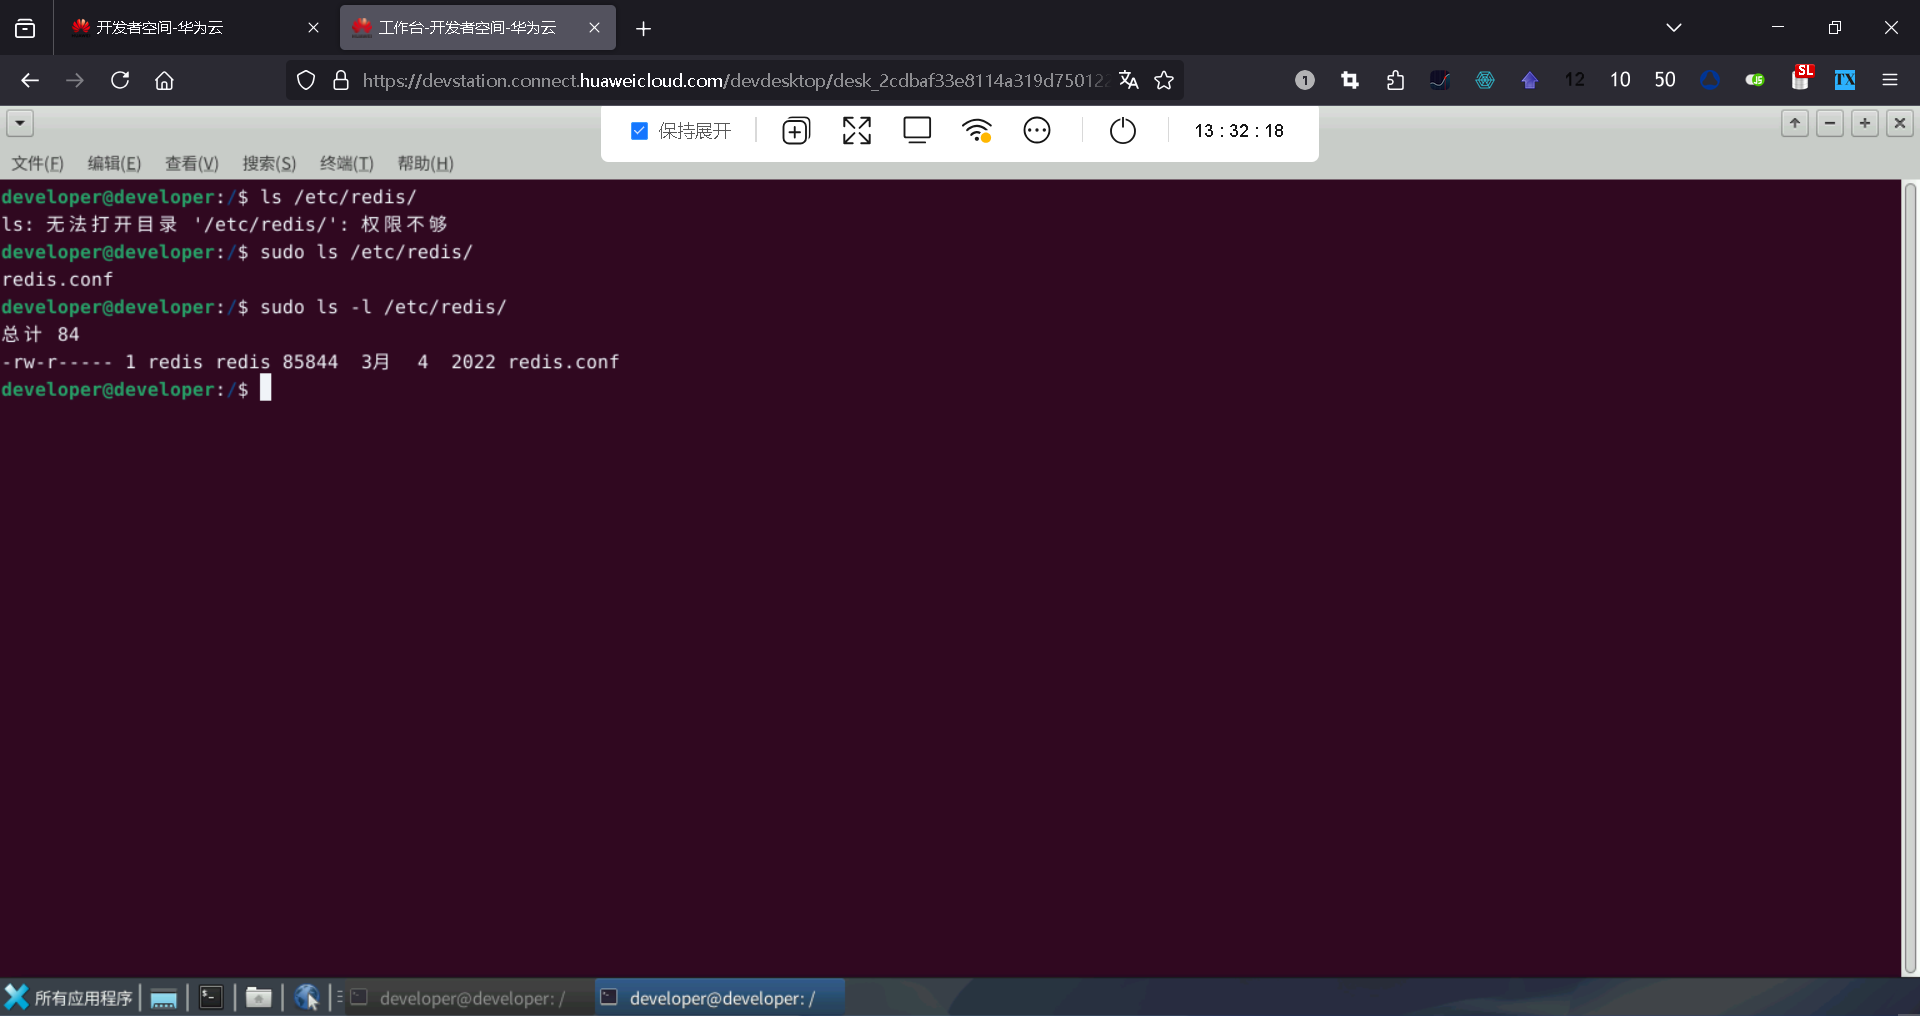This screenshot has height=1020, width=1920.
Task: Click the site security padlock icon
Action: (341, 80)
